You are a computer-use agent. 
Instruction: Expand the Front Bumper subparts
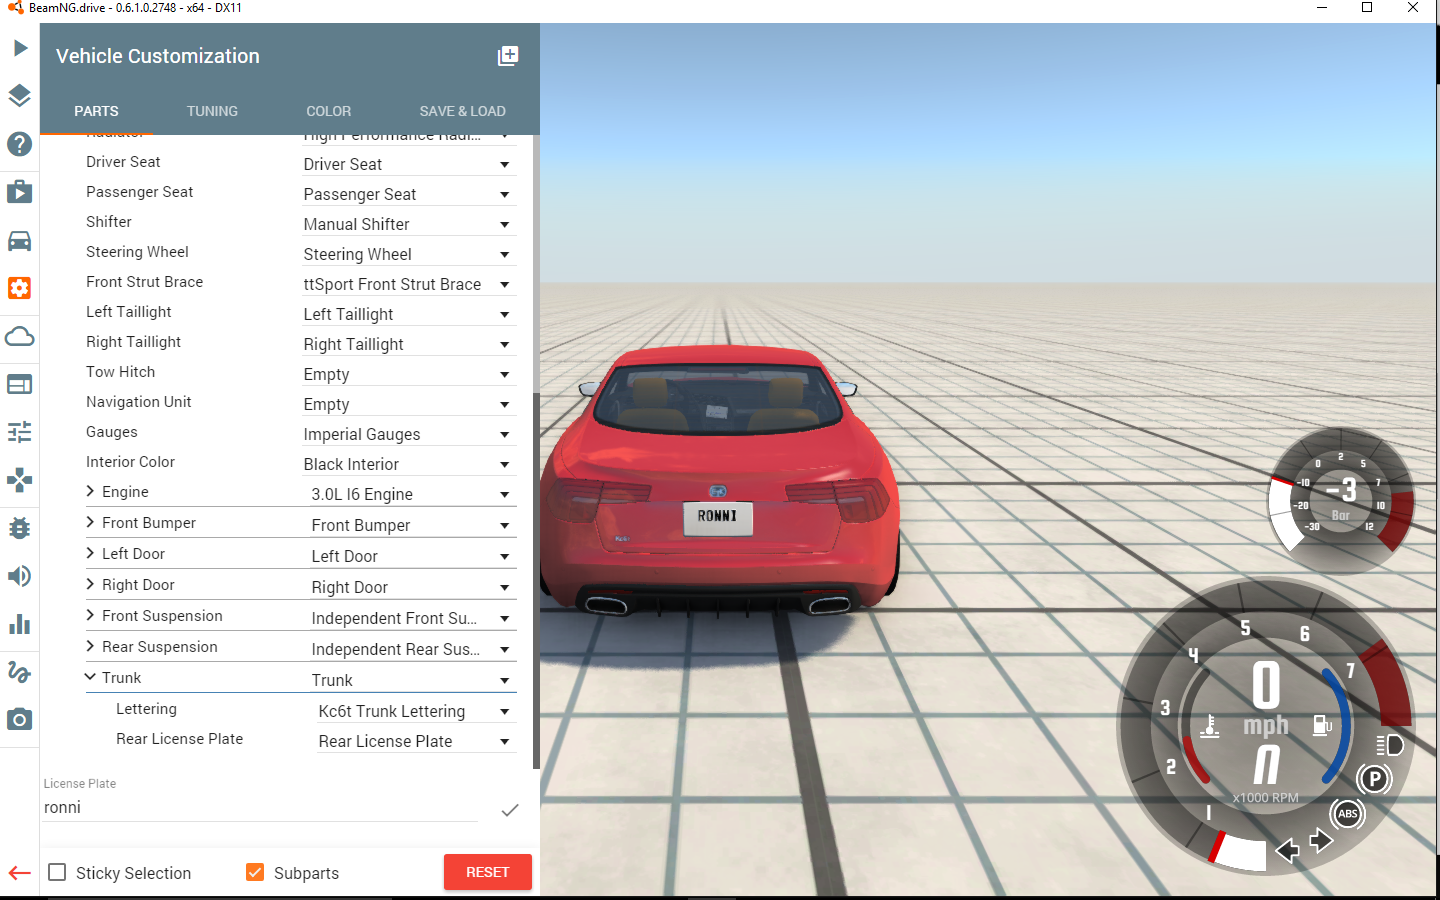click(90, 522)
